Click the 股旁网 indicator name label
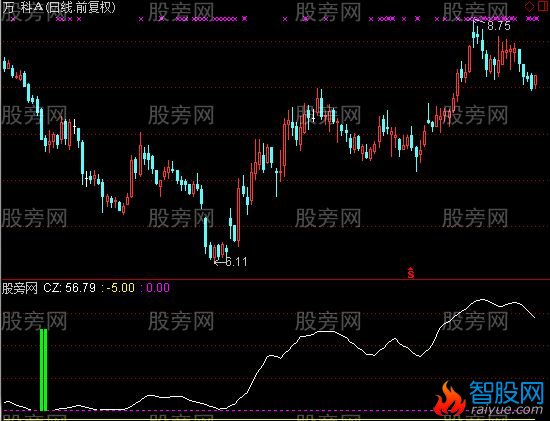The height and width of the screenshot is (421, 550). point(20,288)
